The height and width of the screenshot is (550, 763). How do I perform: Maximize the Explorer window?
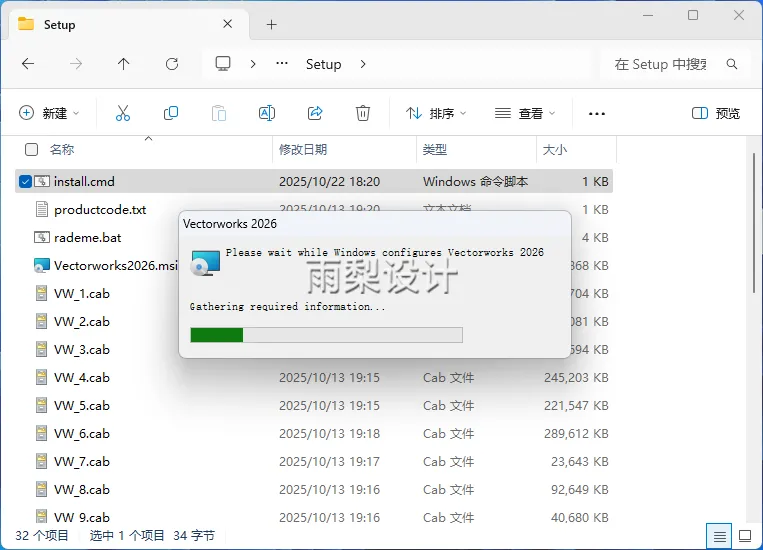(x=693, y=15)
